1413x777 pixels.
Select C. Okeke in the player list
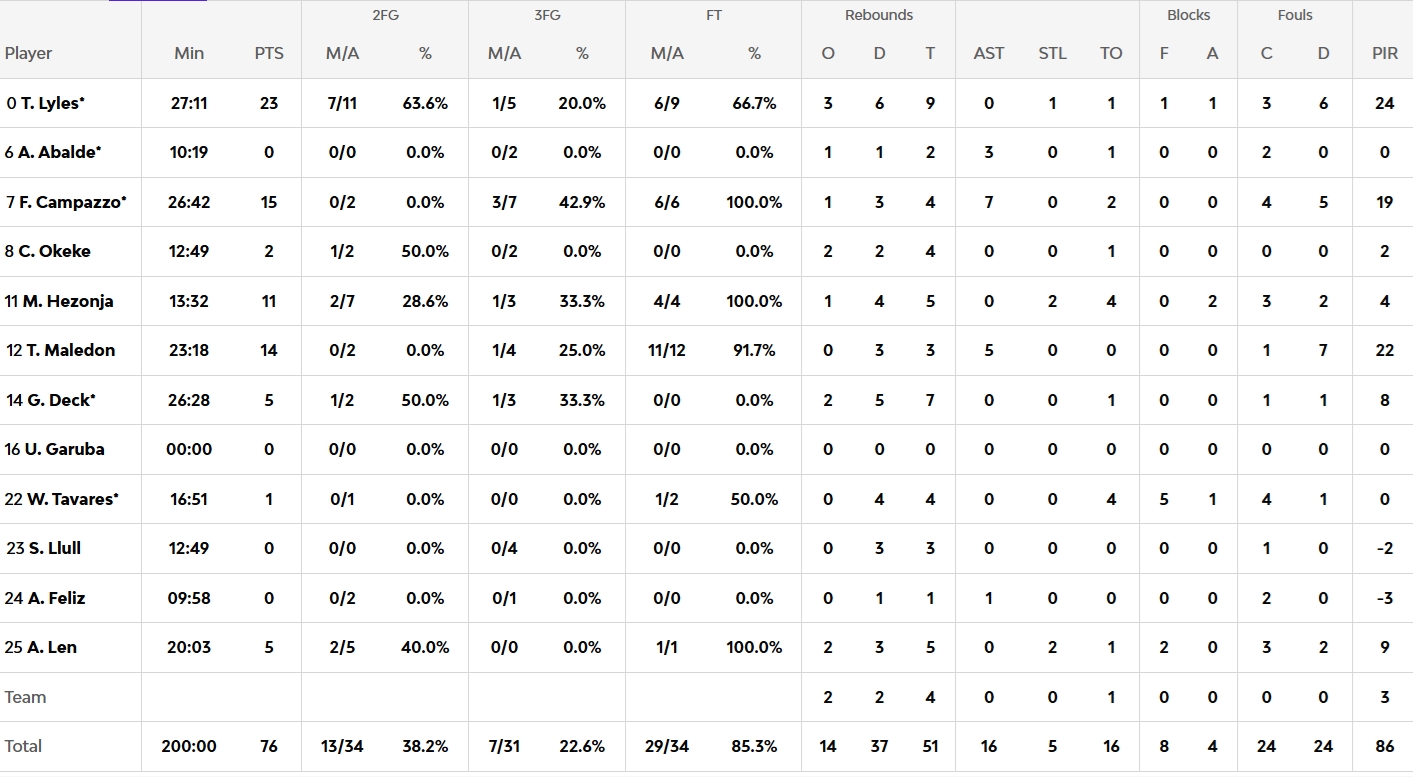(x=54, y=251)
